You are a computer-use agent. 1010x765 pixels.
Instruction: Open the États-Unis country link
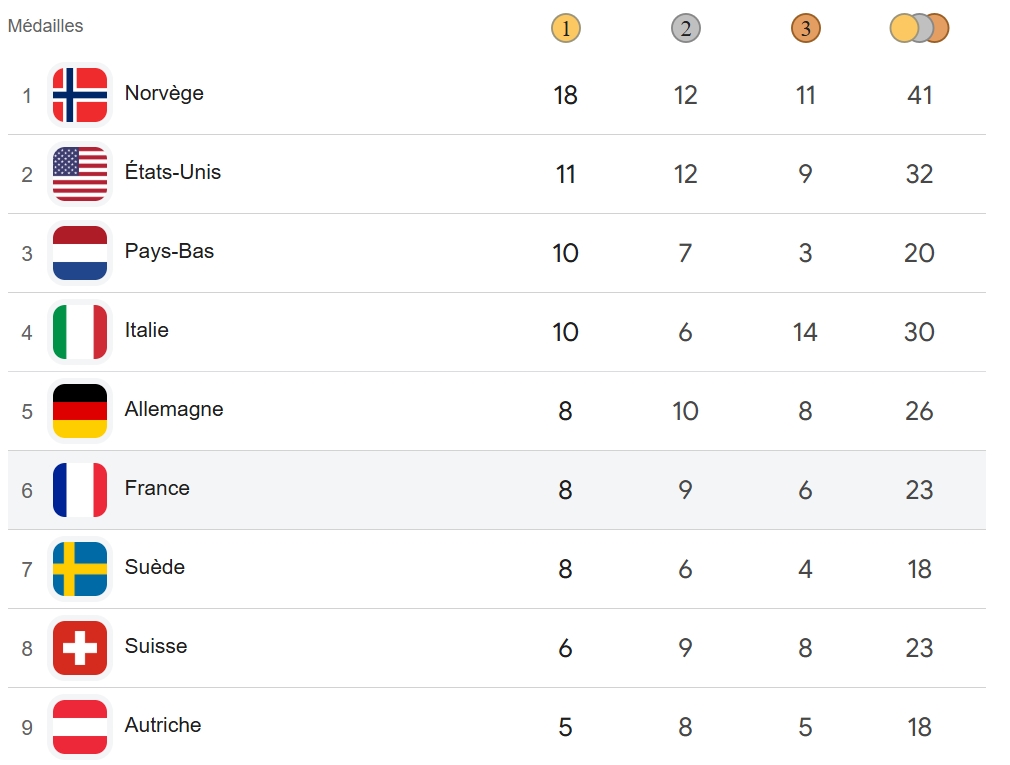tap(172, 172)
